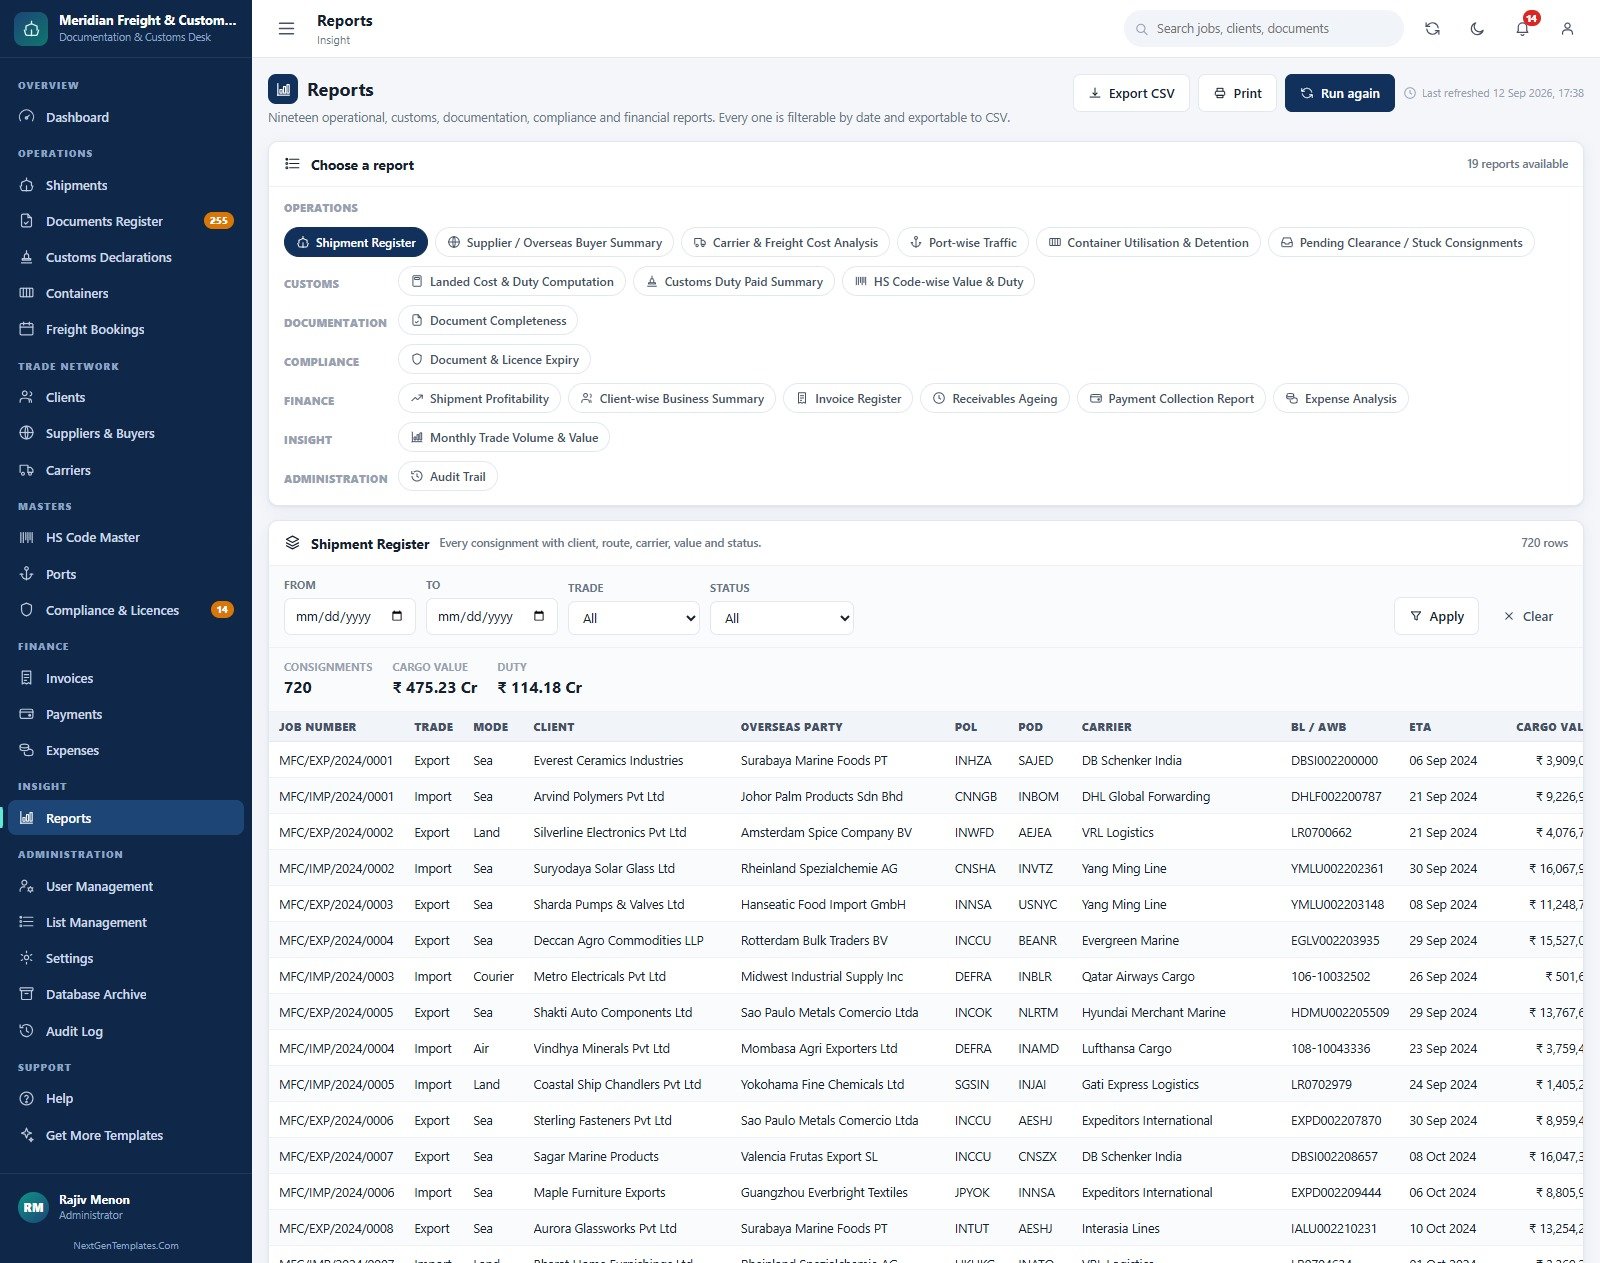Open the Invoice Register report
This screenshot has width=1600, height=1263.
point(848,398)
